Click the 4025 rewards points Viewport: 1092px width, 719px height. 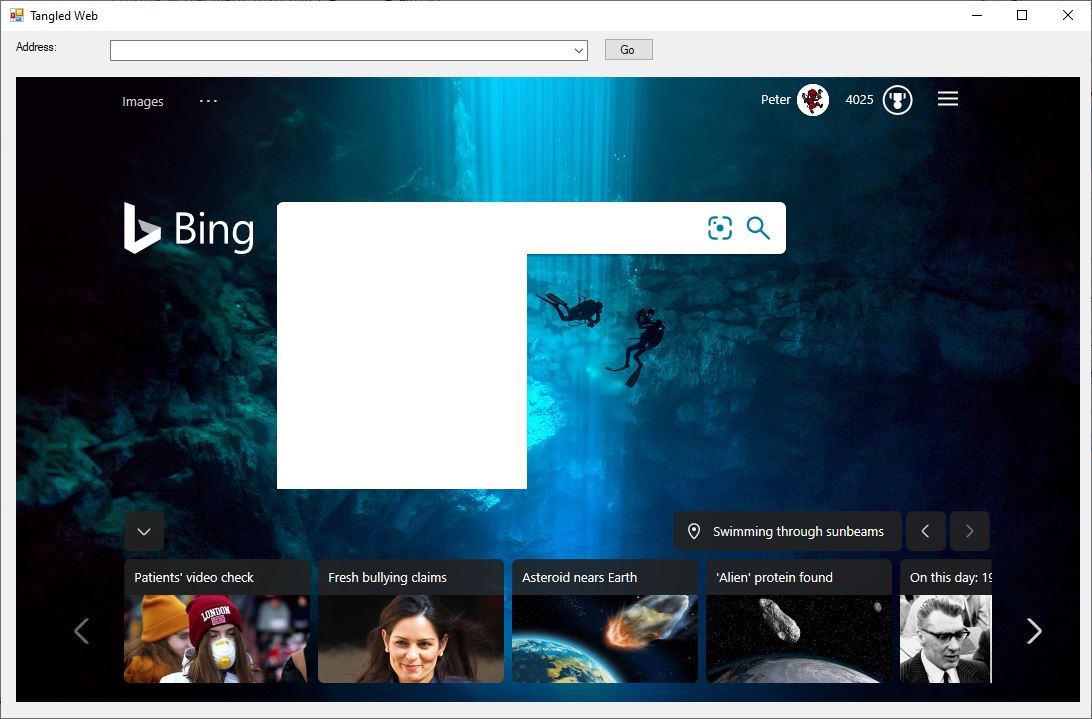coord(859,100)
